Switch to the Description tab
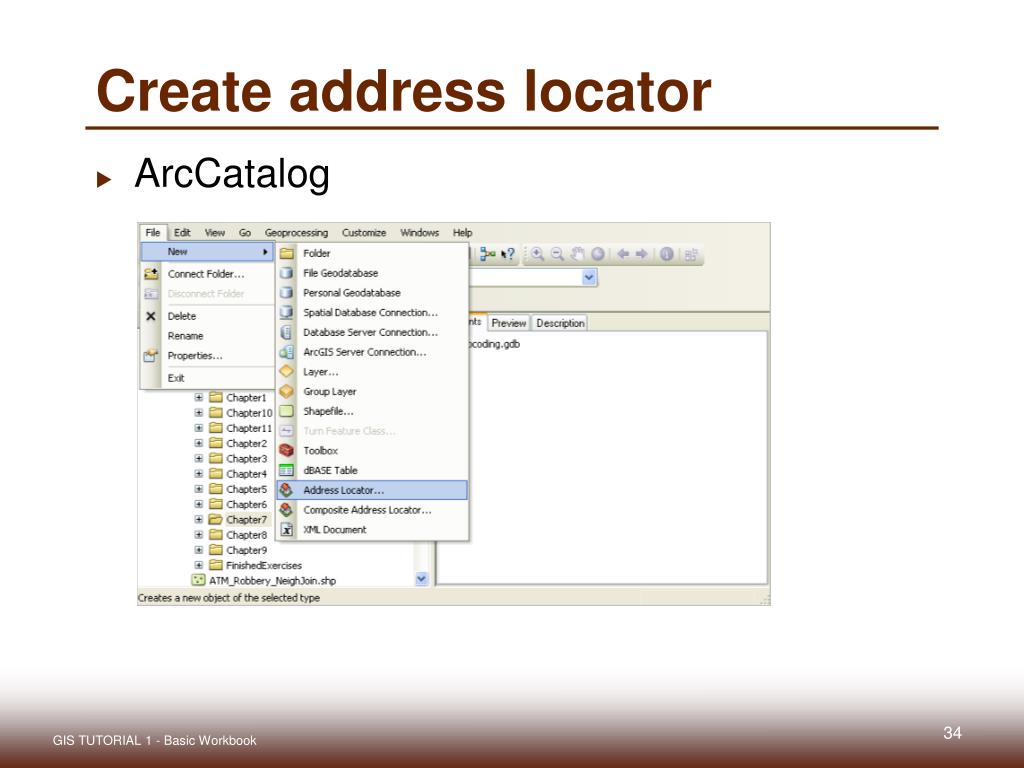Image resolution: width=1024 pixels, height=768 pixels. [x=560, y=323]
